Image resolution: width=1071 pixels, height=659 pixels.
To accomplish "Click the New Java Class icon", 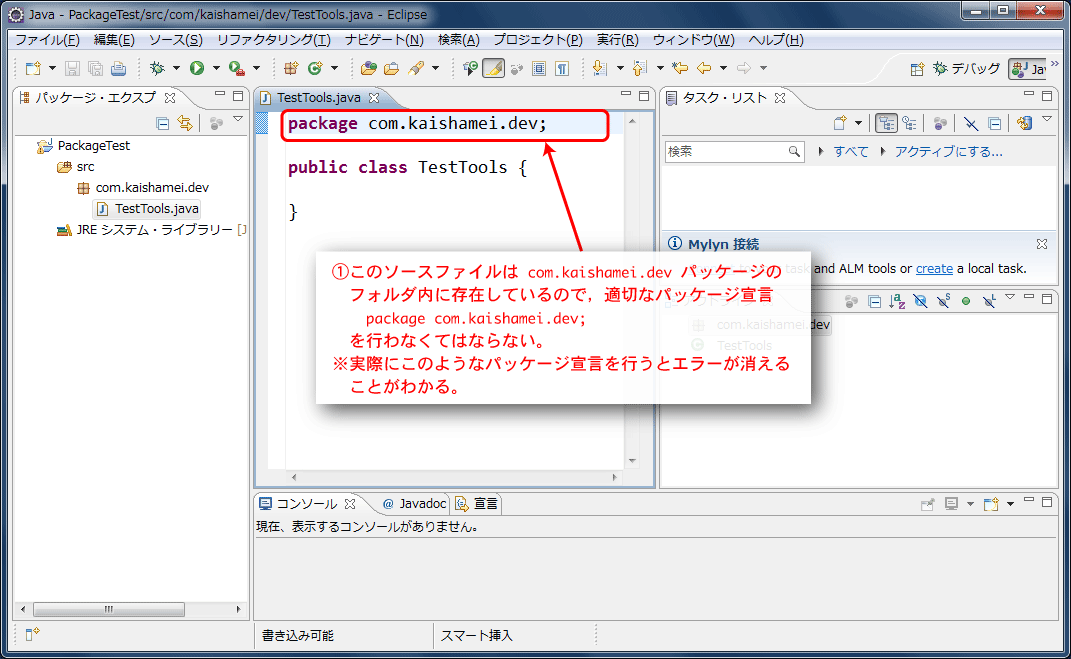I will (x=315, y=68).
